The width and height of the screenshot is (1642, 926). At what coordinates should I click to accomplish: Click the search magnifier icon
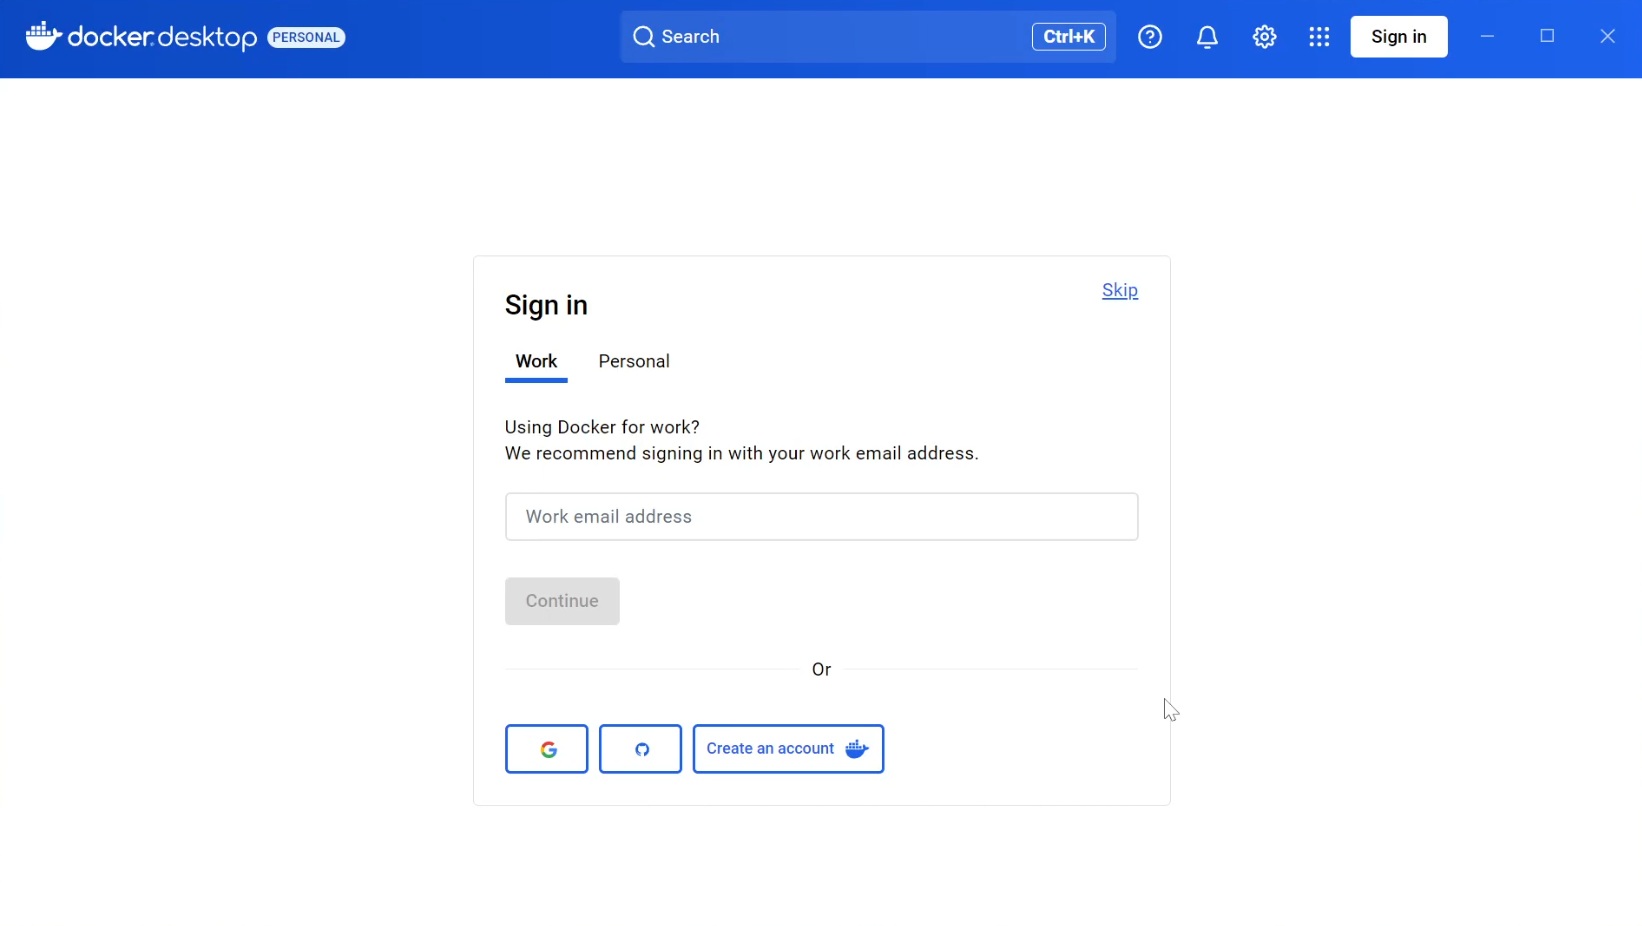coord(643,37)
